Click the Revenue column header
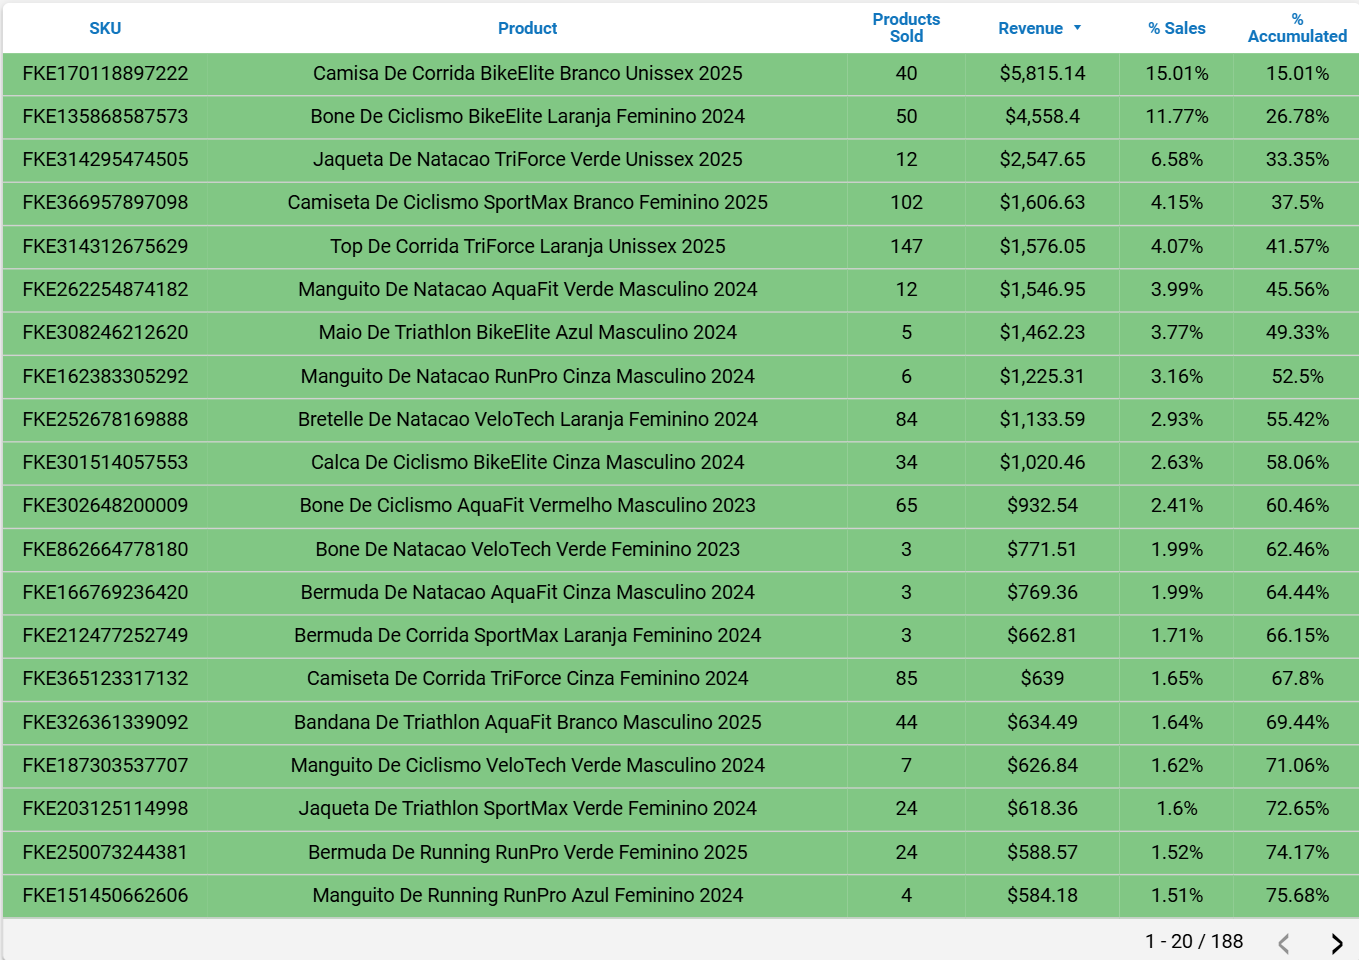 click(1030, 28)
